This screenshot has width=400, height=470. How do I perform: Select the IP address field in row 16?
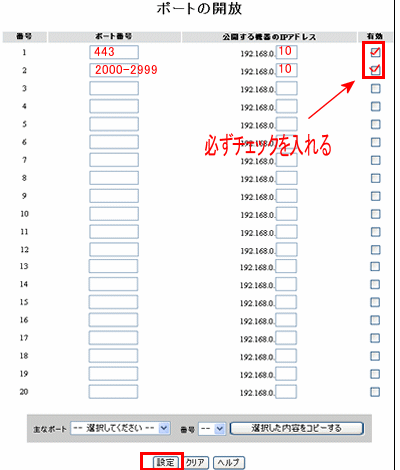click(286, 320)
